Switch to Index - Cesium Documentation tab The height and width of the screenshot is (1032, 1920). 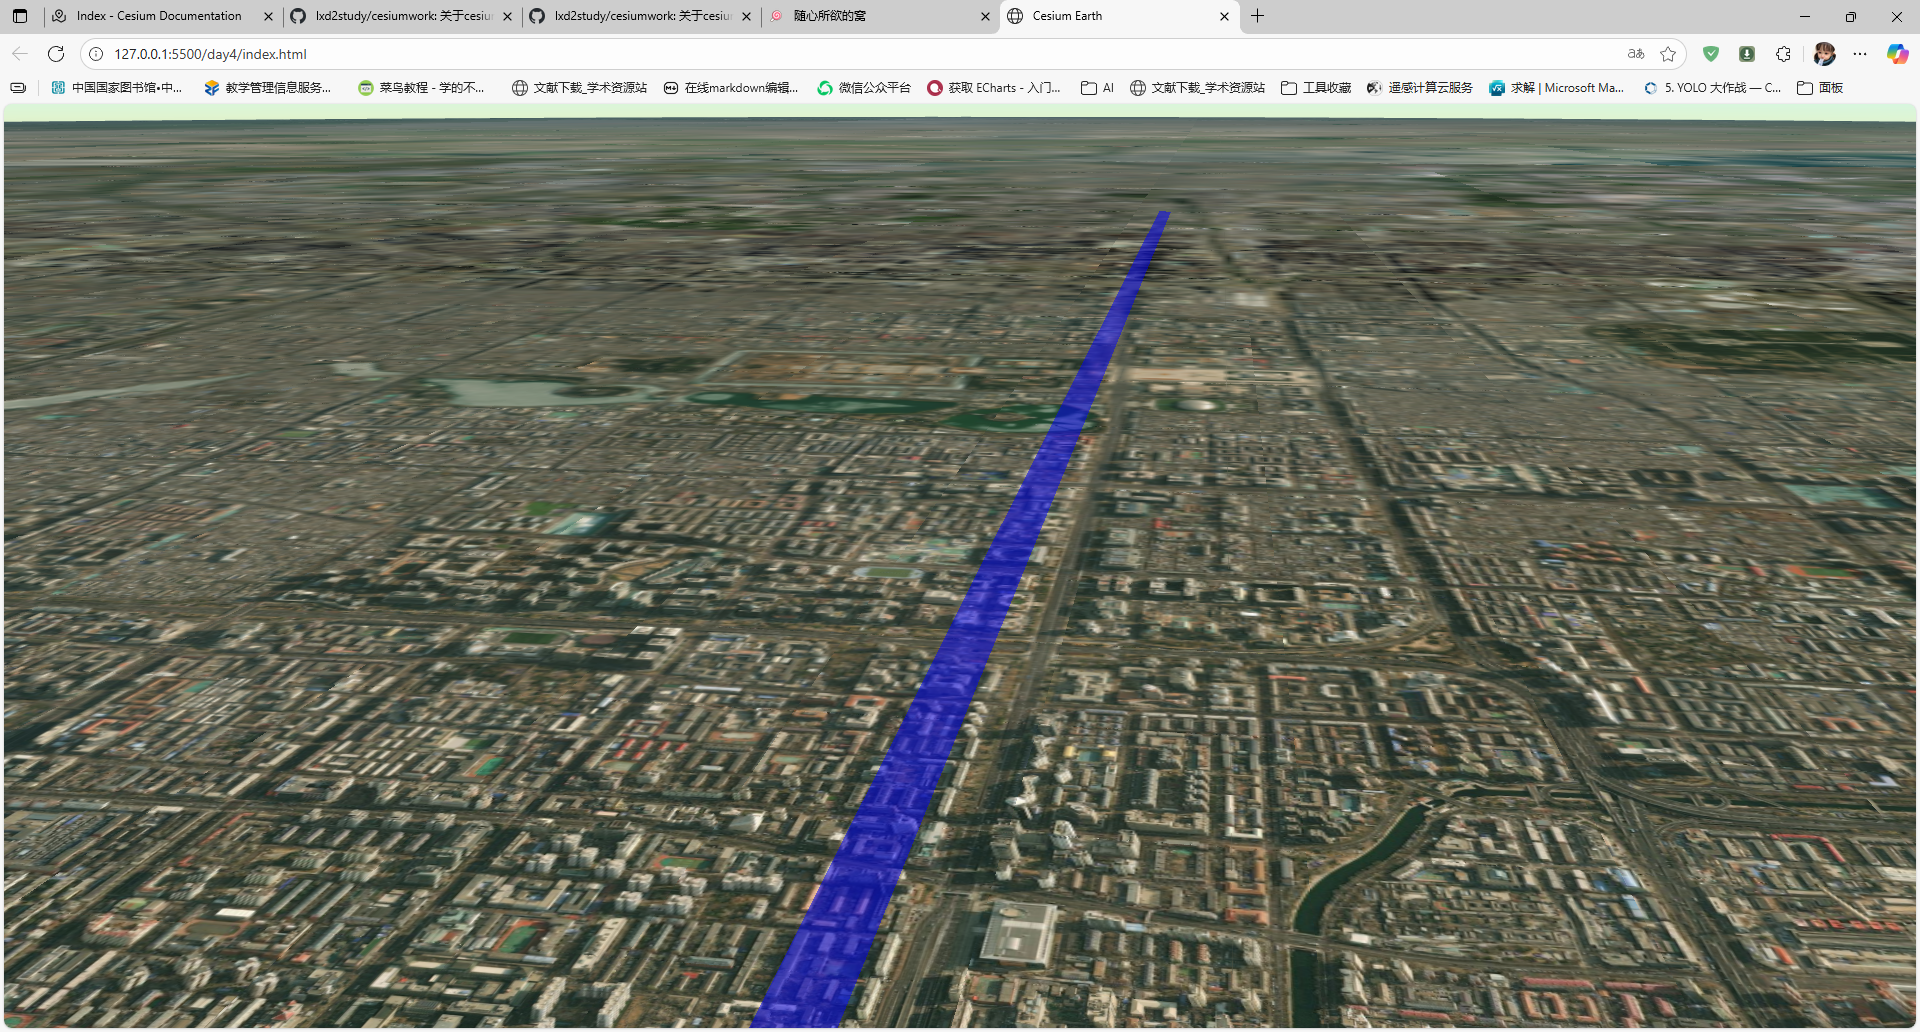(159, 16)
